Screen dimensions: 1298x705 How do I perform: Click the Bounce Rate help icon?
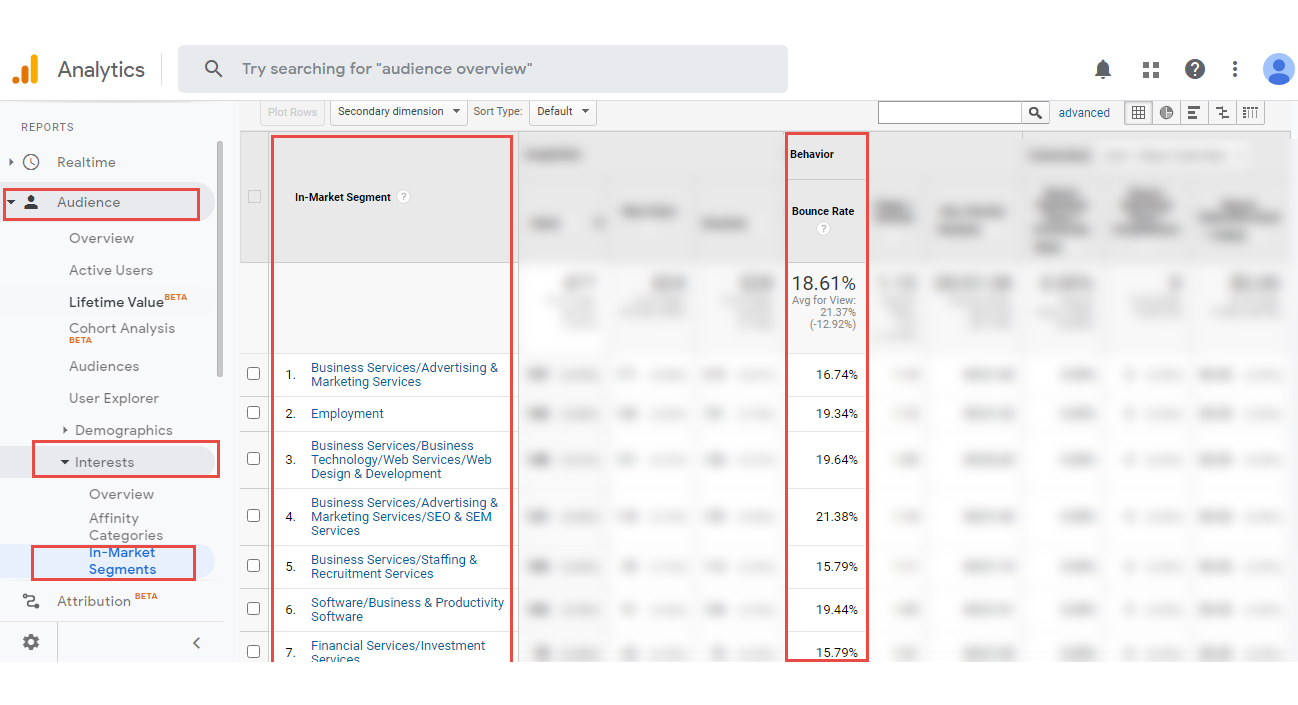click(x=823, y=229)
